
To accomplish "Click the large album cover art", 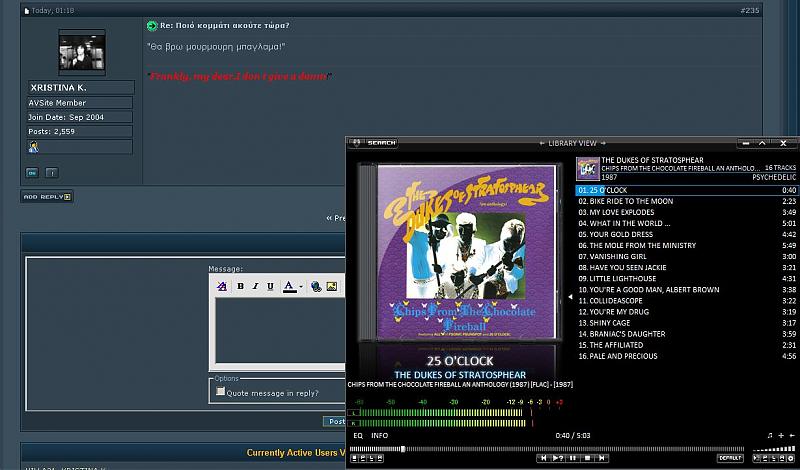I will (466, 252).
